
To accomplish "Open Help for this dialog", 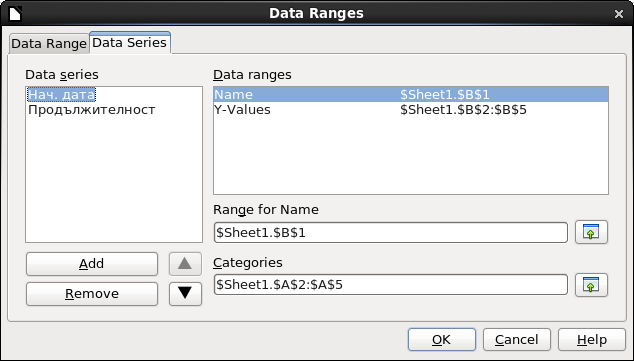I will pyautogui.click(x=592, y=340).
